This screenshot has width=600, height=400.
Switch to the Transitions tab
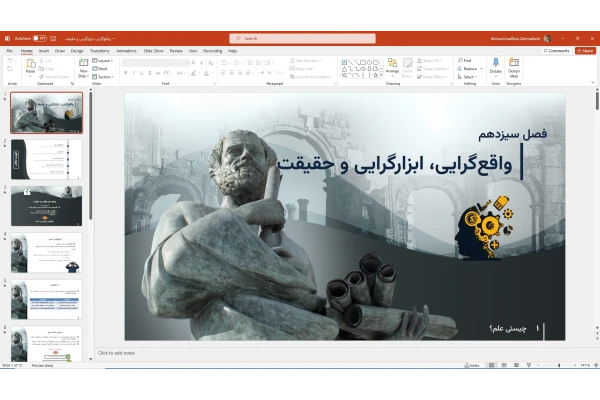pos(100,50)
